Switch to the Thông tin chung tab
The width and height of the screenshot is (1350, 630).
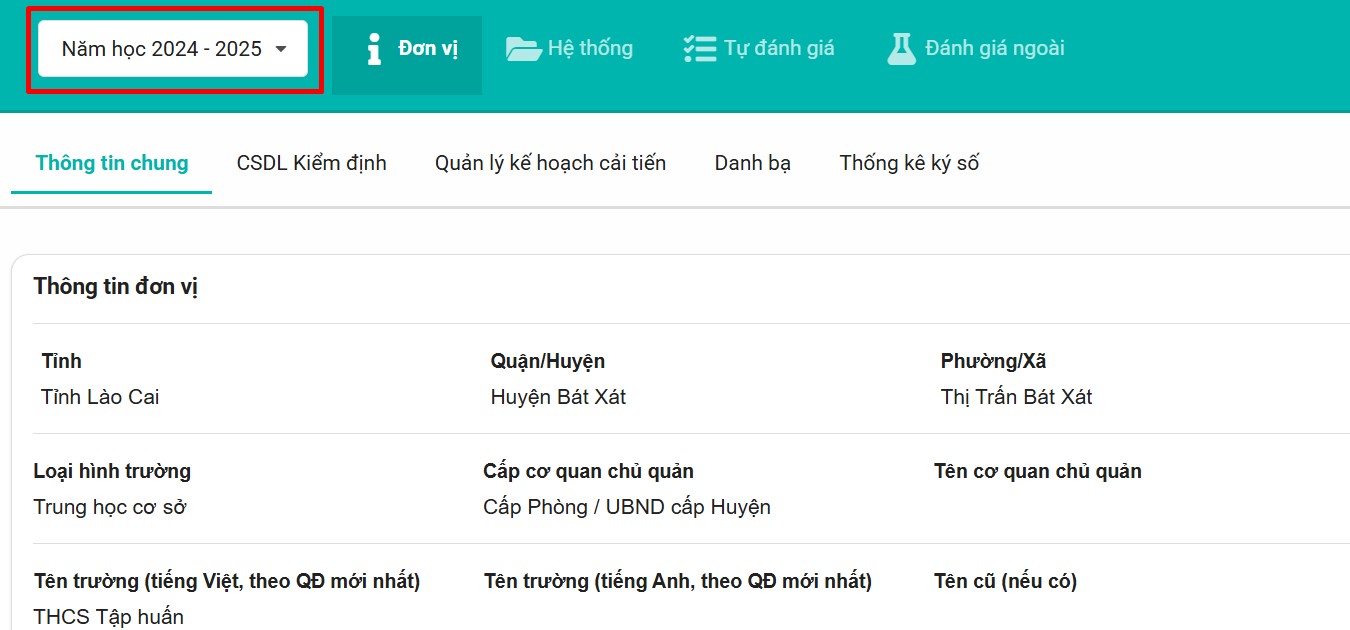click(x=112, y=163)
